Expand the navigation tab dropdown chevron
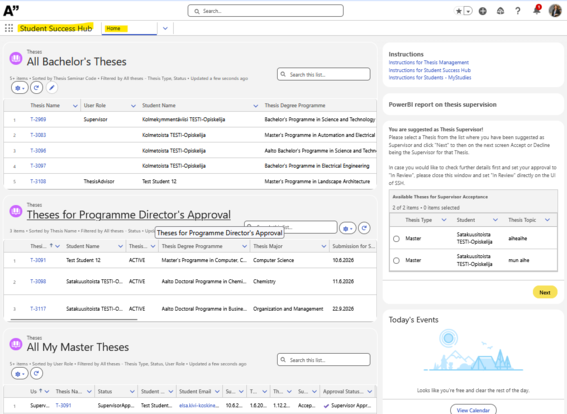The width and height of the screenshot is (567, 414). [x=165, y=28]
